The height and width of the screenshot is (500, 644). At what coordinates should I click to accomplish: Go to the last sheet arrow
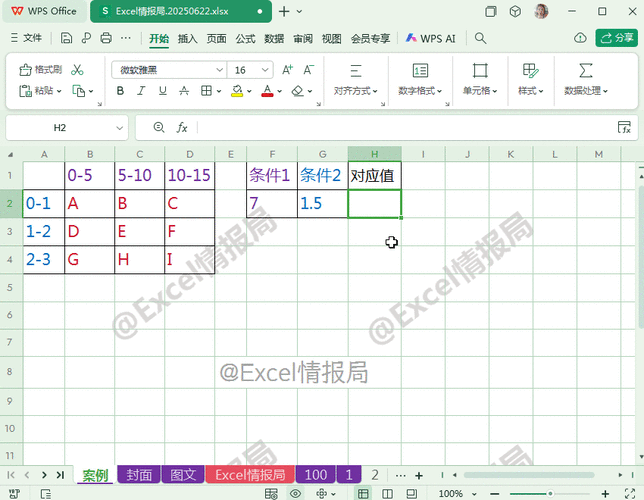[60, 475]
